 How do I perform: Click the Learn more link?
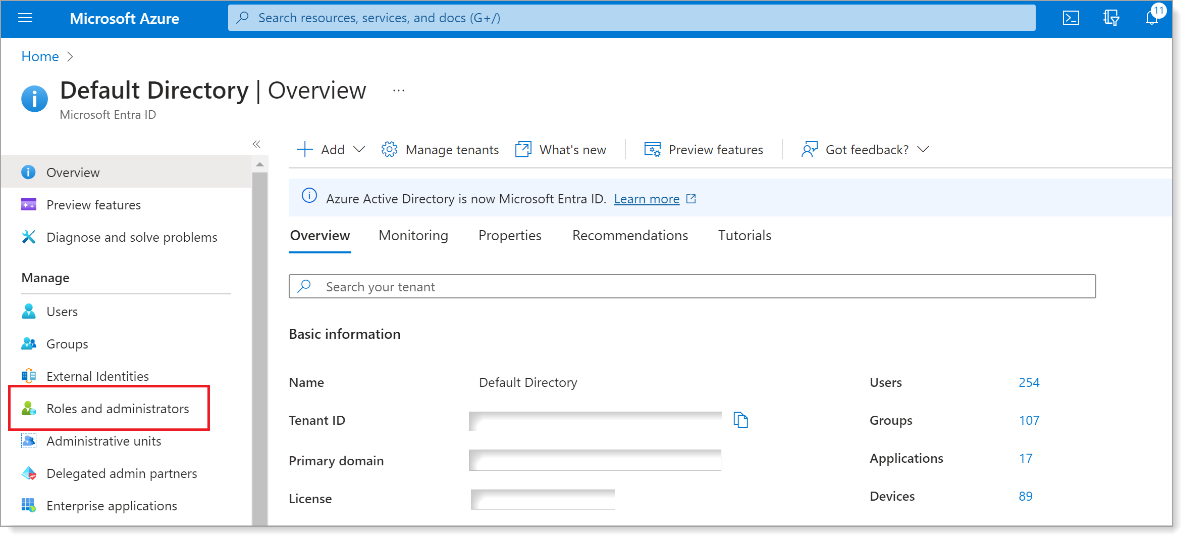(x=646, y=199)
